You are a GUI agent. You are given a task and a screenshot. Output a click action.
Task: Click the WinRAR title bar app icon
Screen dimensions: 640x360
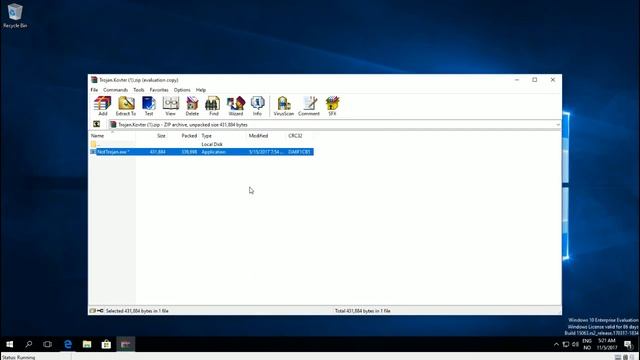[94, 80]
